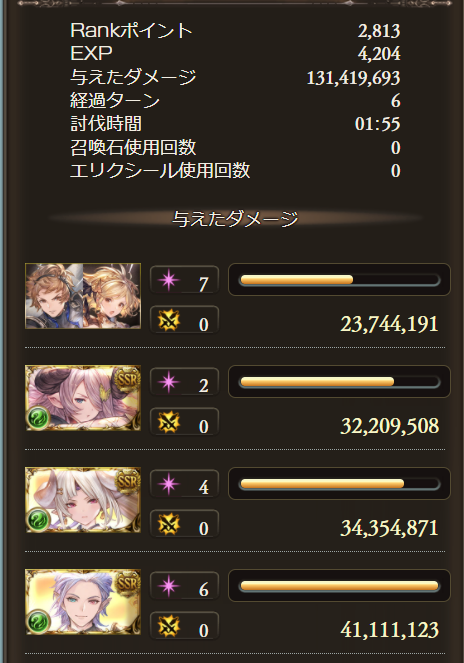Click the 与えたダメージ section header

[x=235, y=219]
